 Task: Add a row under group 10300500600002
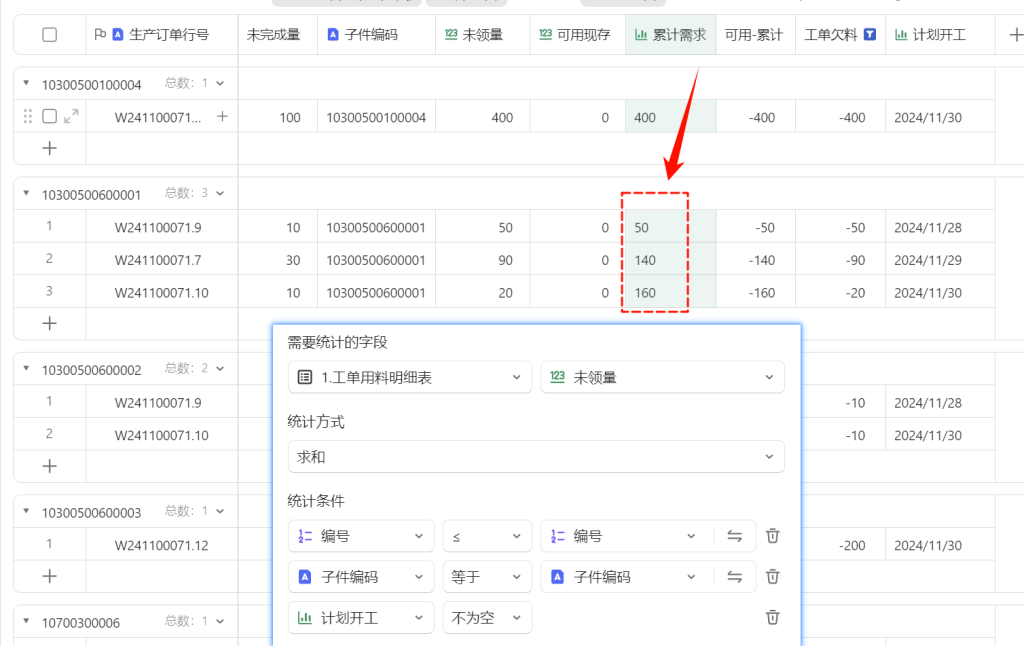(50, 466)
